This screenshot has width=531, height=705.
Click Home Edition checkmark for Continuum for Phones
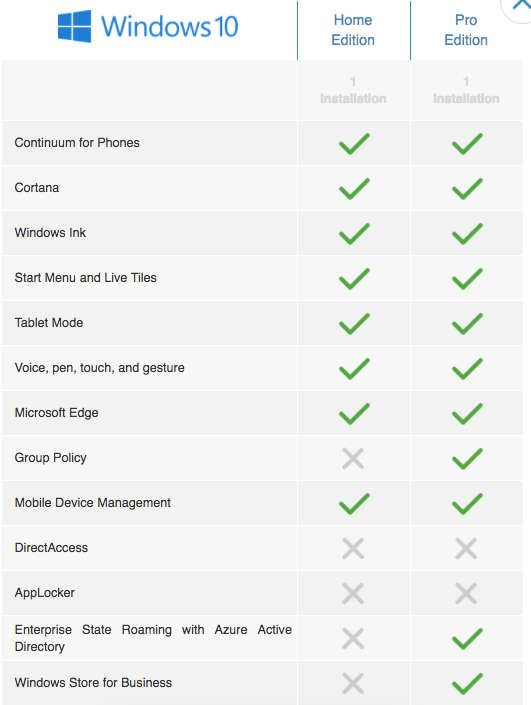(354, 143)
